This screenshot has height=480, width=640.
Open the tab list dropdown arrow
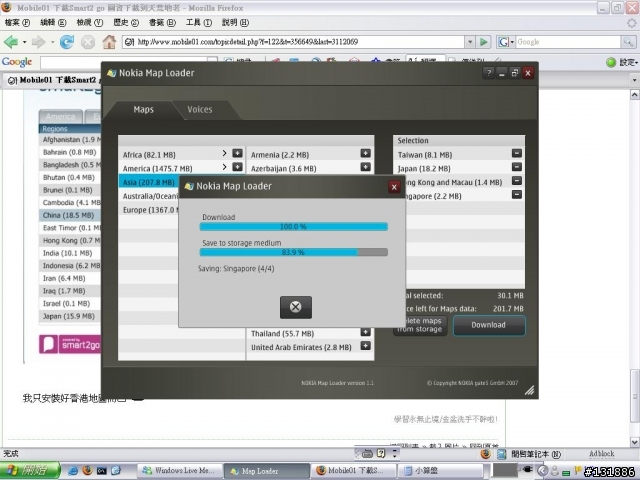[x=634, y=80]
